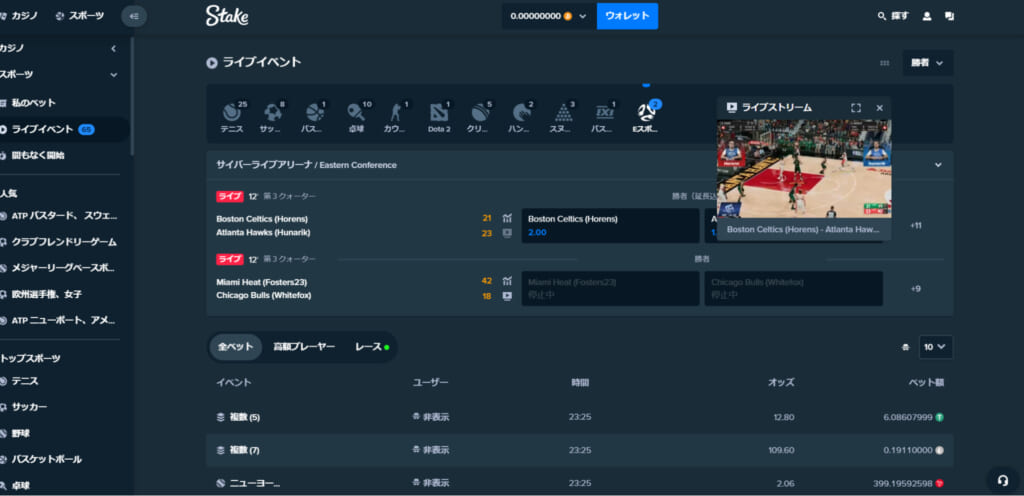Click suspended Miami Heat (Fosters23) odds box

click(x=610, y=288)
